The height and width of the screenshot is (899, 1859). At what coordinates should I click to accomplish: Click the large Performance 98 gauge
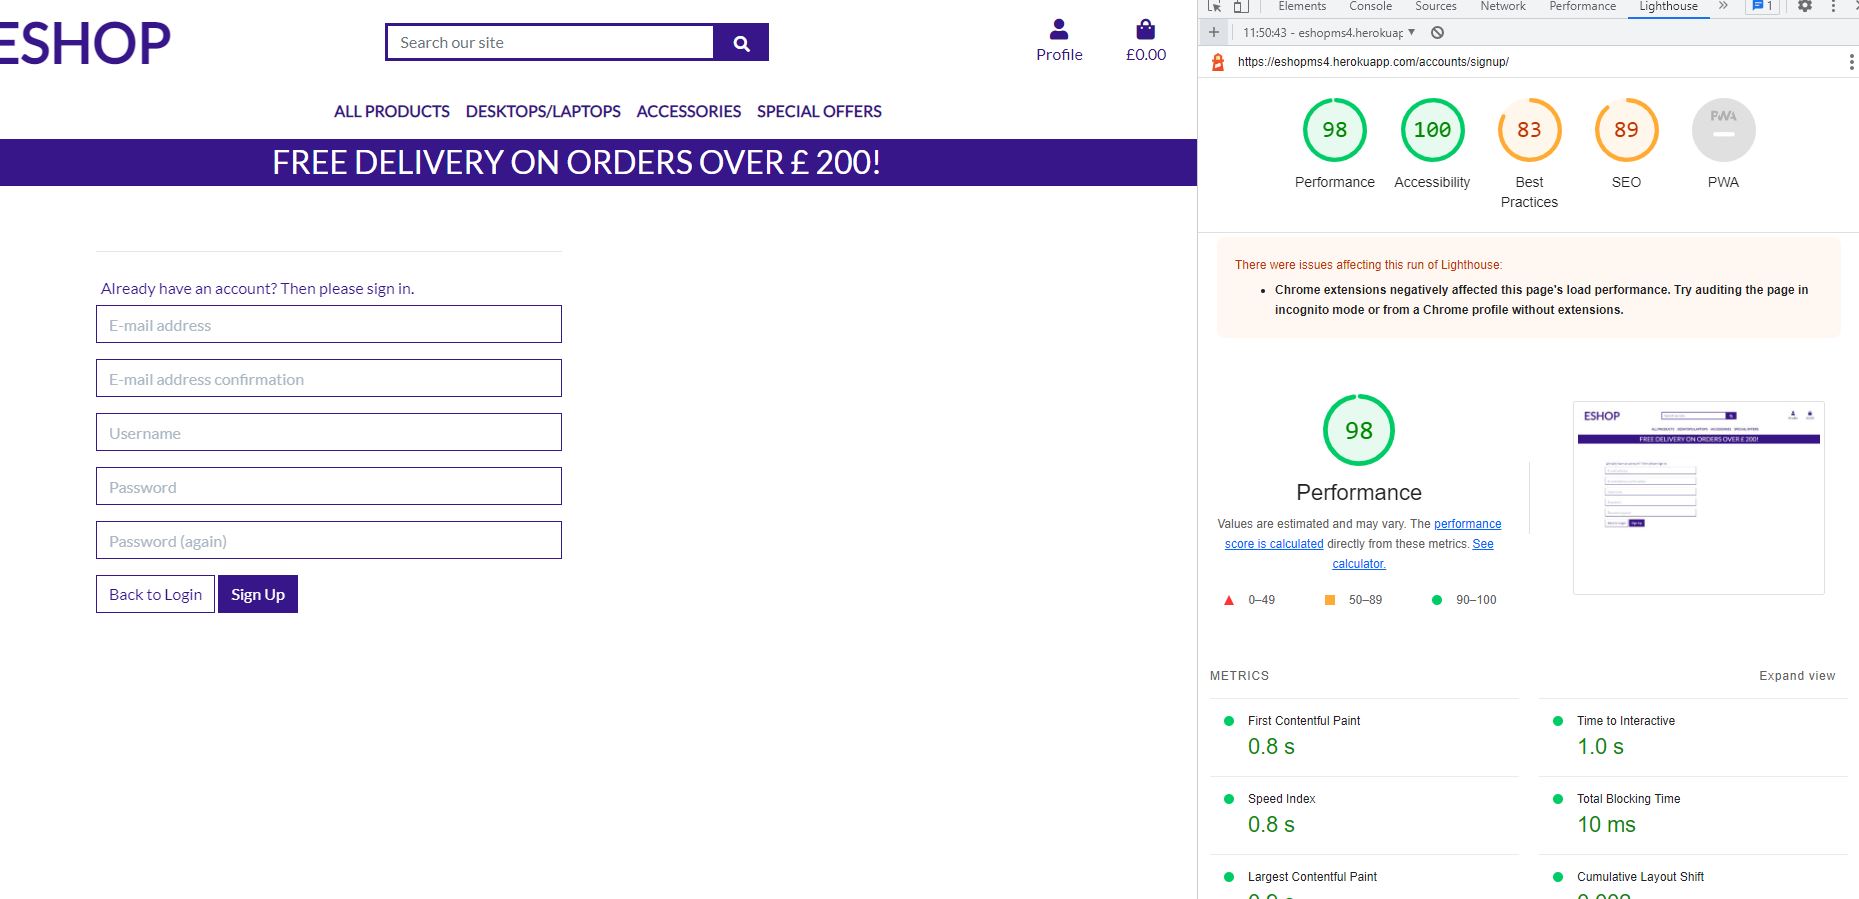click(x=1358, y=430)
